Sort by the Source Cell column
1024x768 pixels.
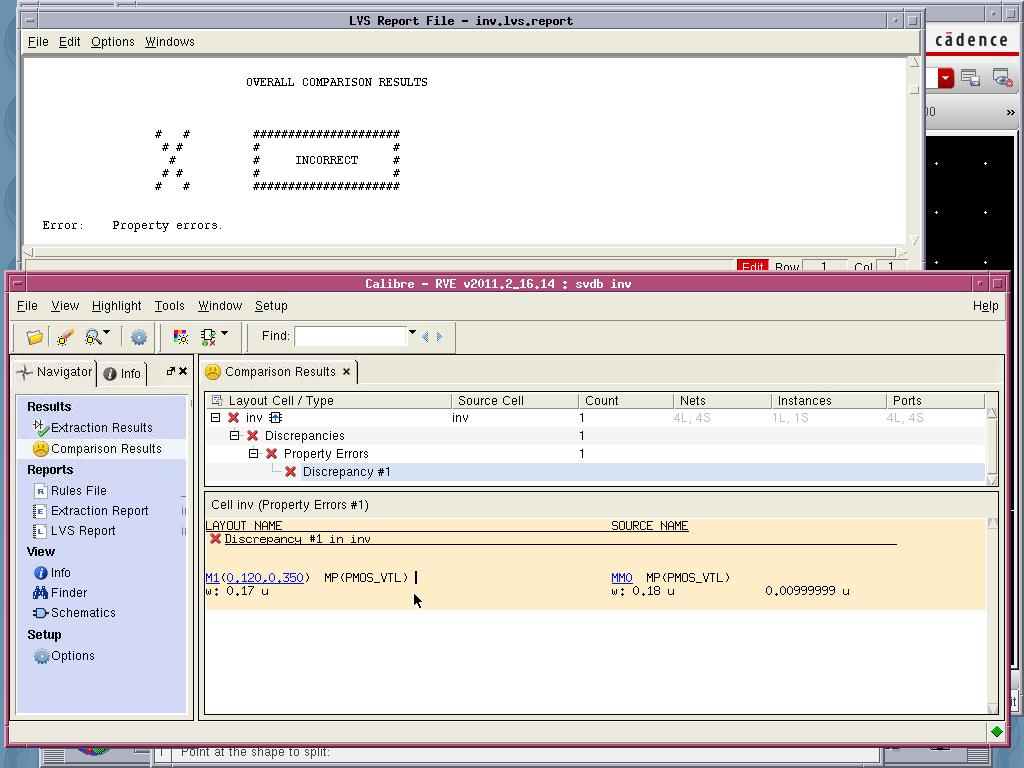pyautogui.click(x=515, y=400)
